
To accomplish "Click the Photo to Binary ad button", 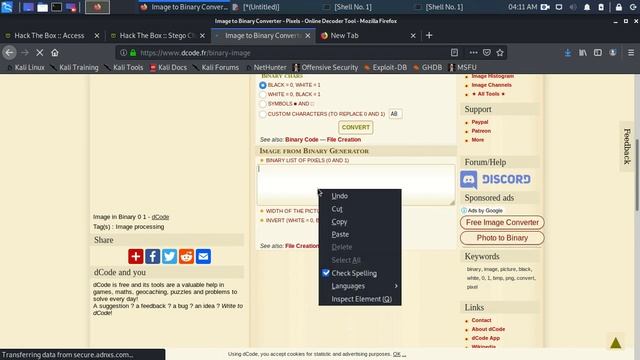I will pos(502,238).
